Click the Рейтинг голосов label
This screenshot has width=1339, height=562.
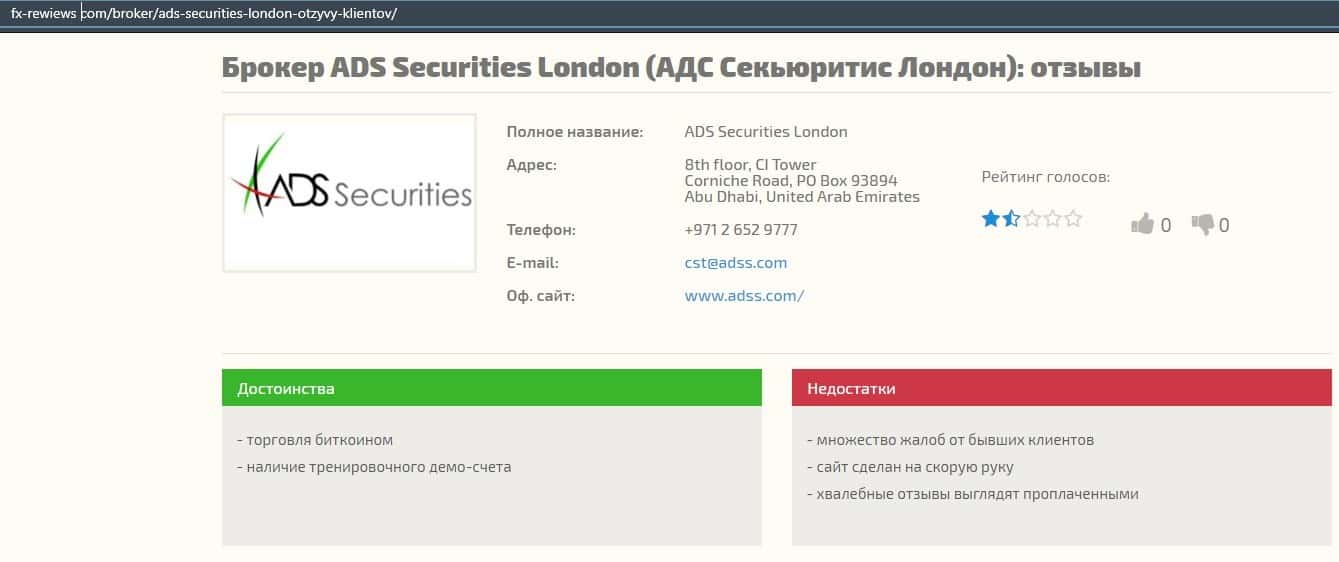(x=1045, y=177)
